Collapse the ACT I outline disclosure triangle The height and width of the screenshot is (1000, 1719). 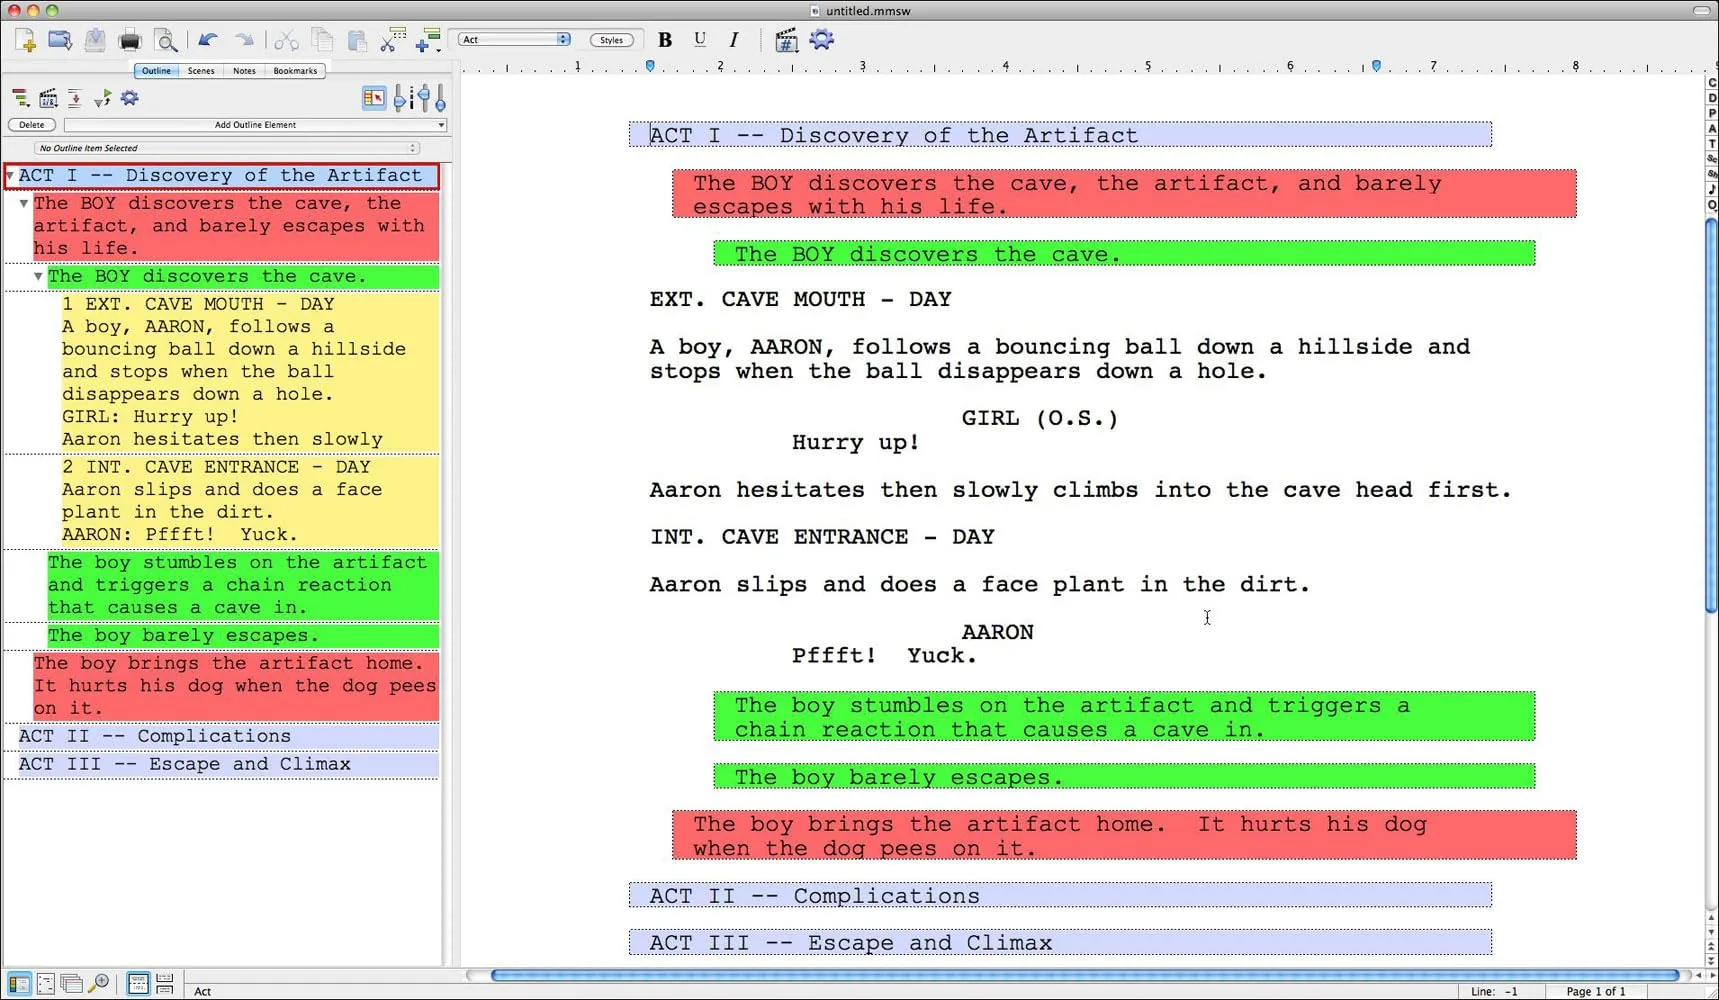tap(9, 175)
